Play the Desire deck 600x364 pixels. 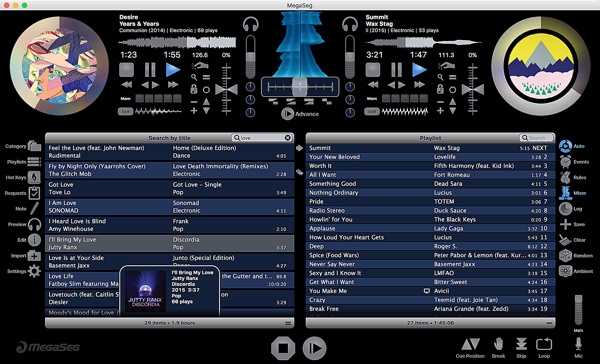(173, 70)
